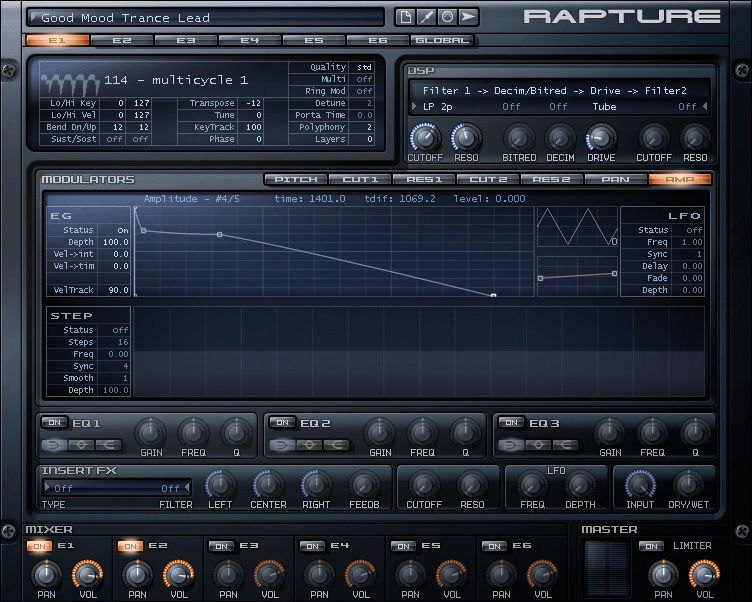Toggle EQ 3 On button
The image size is (752, 602).
click(x=511, y=423)
